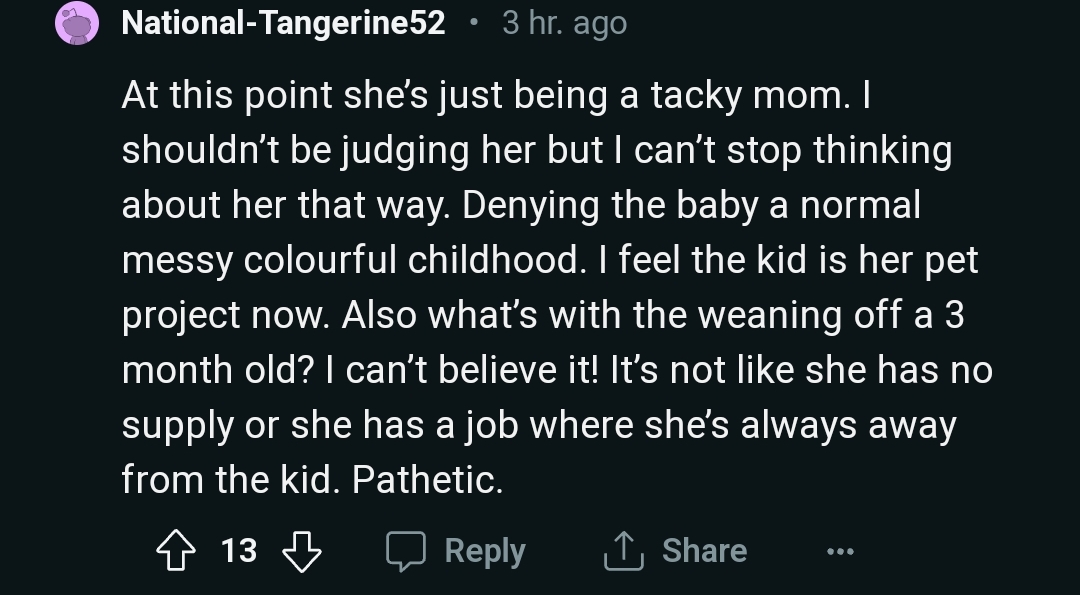The width and height of the screenshot is (1080, 595).
Task: Downvote this comment
Action: click(x=302, y=551)
